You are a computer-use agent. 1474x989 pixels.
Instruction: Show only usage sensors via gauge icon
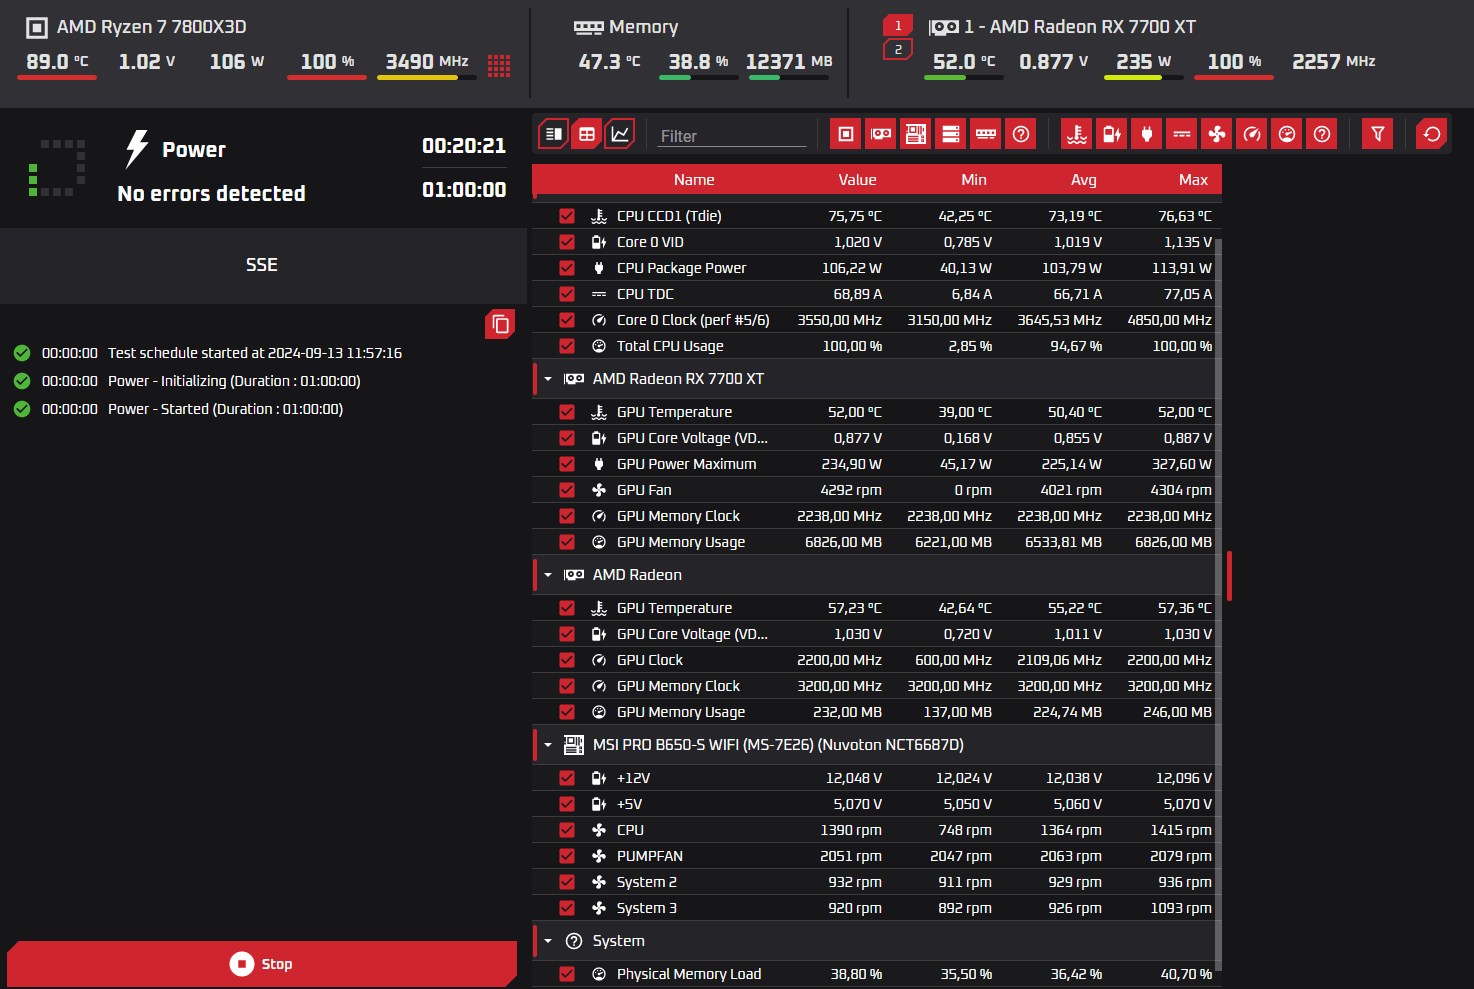pyautogui.click(x=1287, y=133)
